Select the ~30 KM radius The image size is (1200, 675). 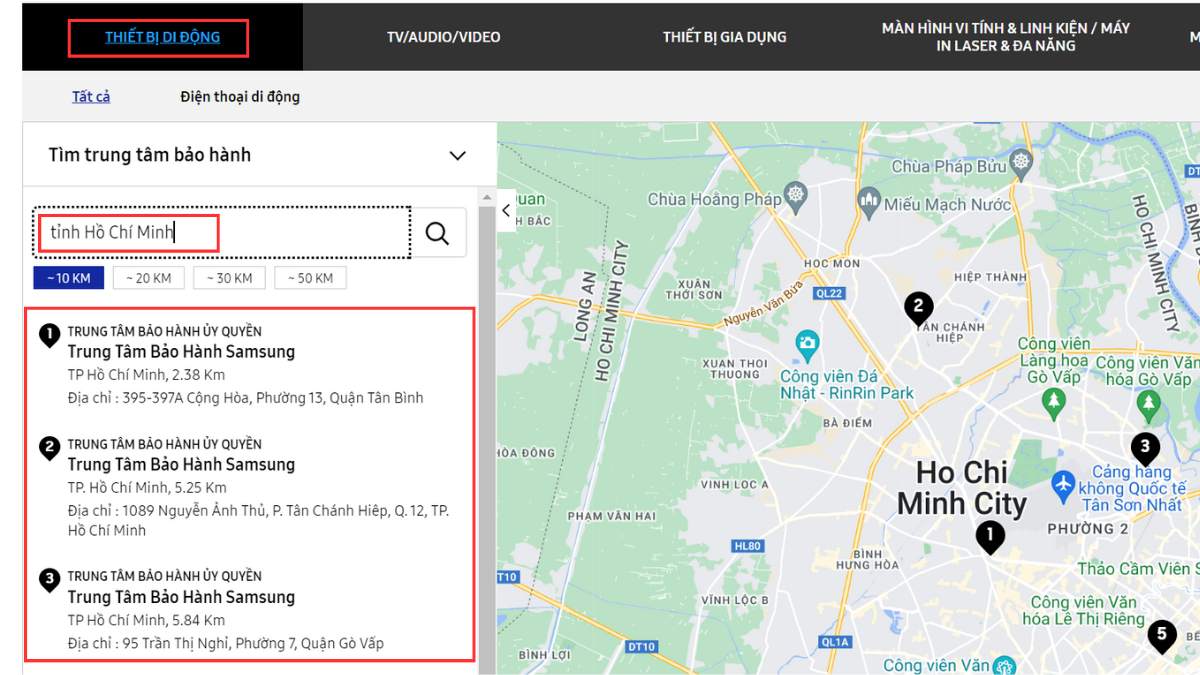click(229, 278)
